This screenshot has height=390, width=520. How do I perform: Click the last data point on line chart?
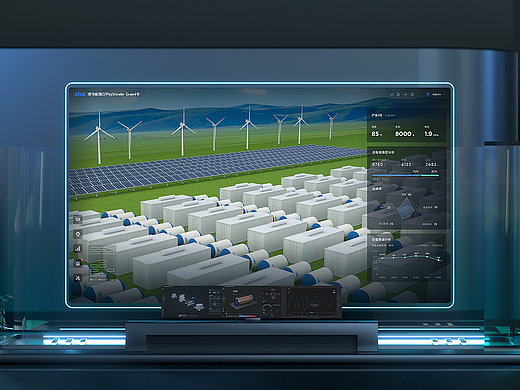[439, 260]
